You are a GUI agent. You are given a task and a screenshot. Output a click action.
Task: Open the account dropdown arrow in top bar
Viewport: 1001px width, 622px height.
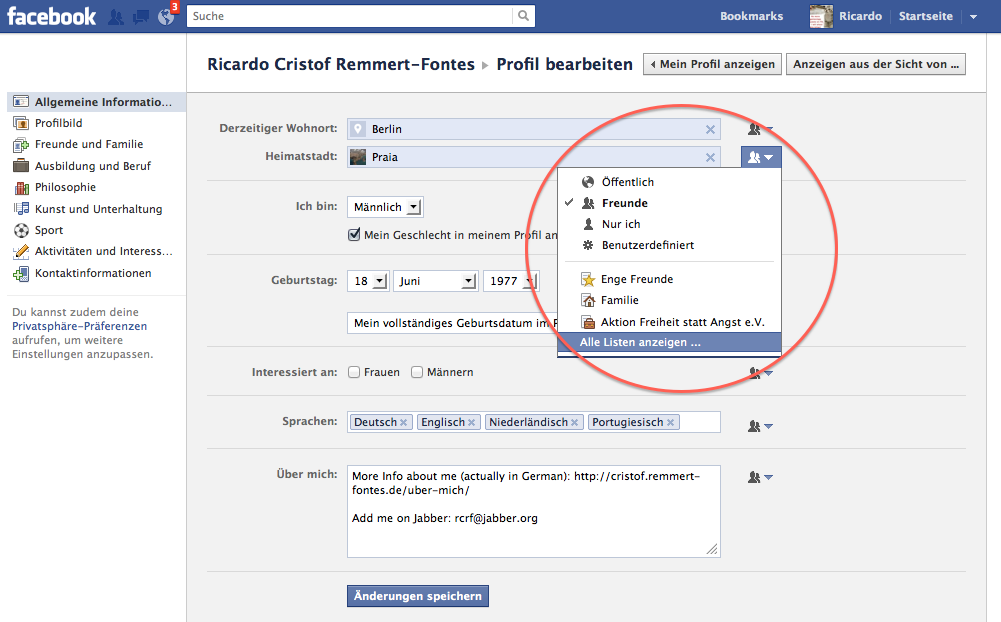974,17
